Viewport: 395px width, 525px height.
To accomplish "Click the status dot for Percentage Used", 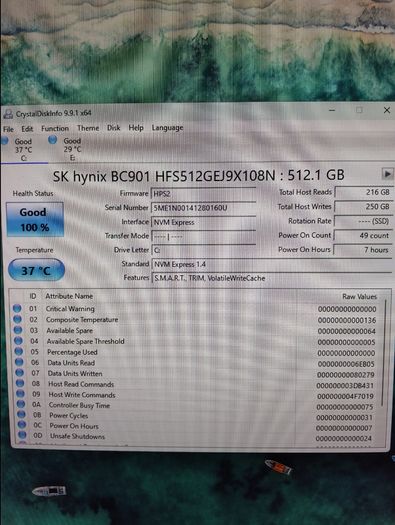I will [19, 352].
